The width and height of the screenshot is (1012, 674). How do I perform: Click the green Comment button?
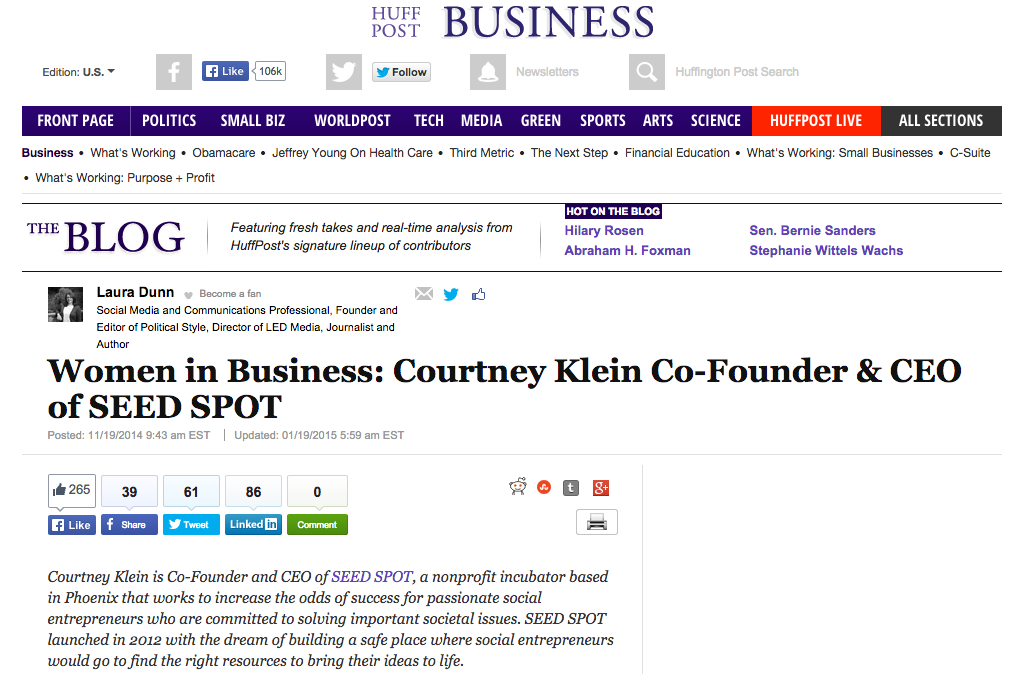[x=317, y=524]
